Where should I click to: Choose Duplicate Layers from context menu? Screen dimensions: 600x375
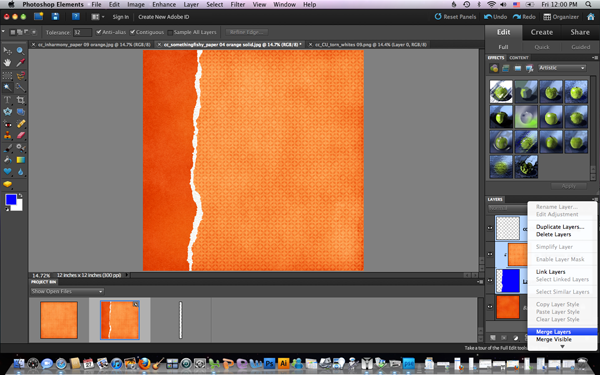point(562,227)
